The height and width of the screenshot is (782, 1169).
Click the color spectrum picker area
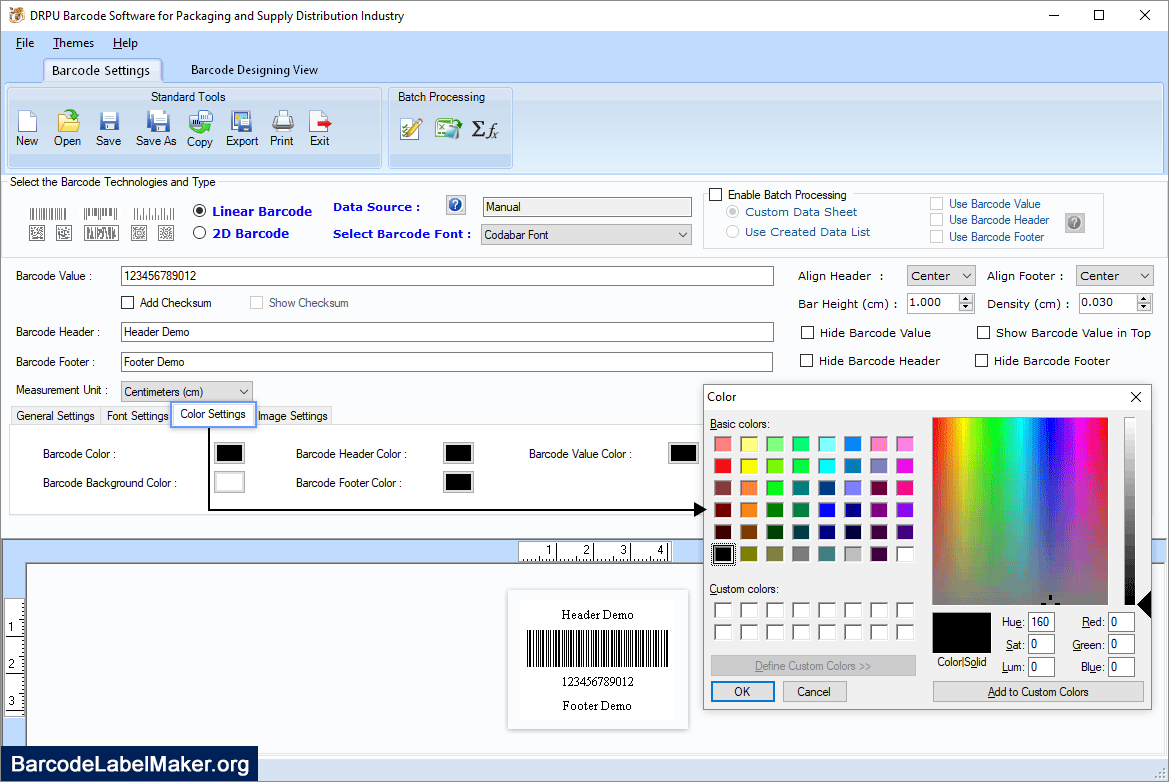tap(1020, 511)
